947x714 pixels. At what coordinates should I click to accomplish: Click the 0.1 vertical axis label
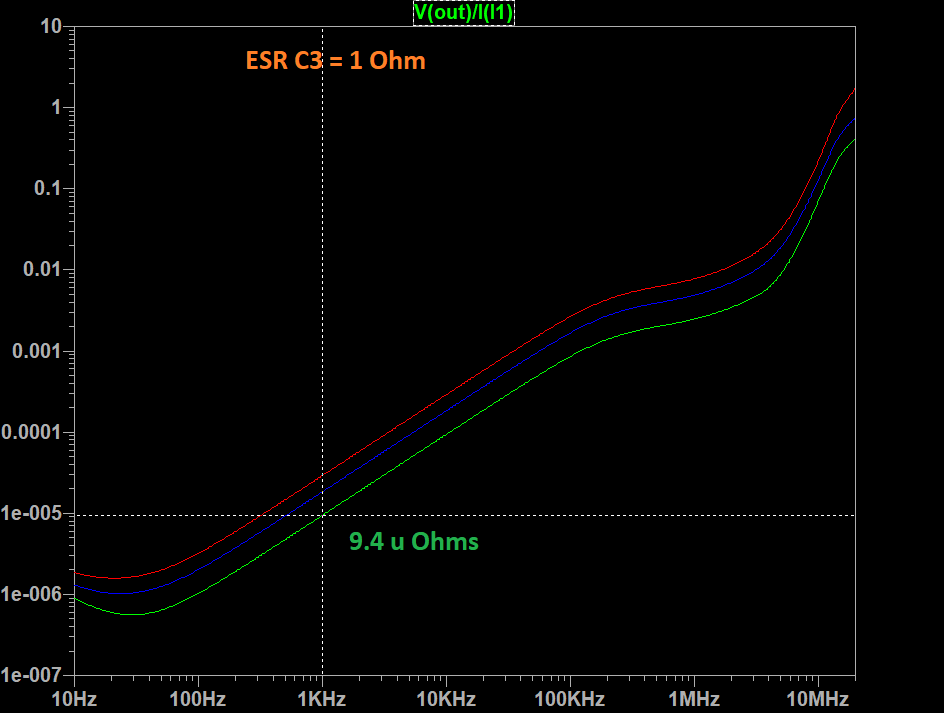click(48, 188)
